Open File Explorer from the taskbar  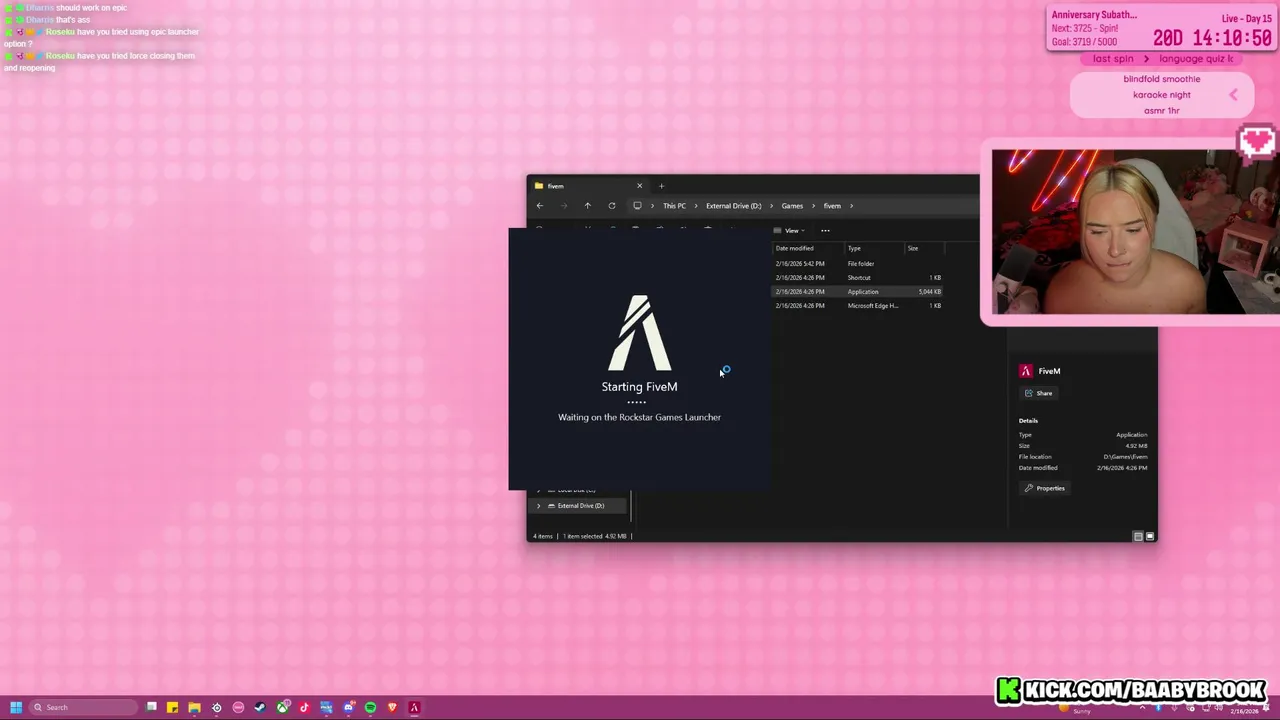pos(195,708)
